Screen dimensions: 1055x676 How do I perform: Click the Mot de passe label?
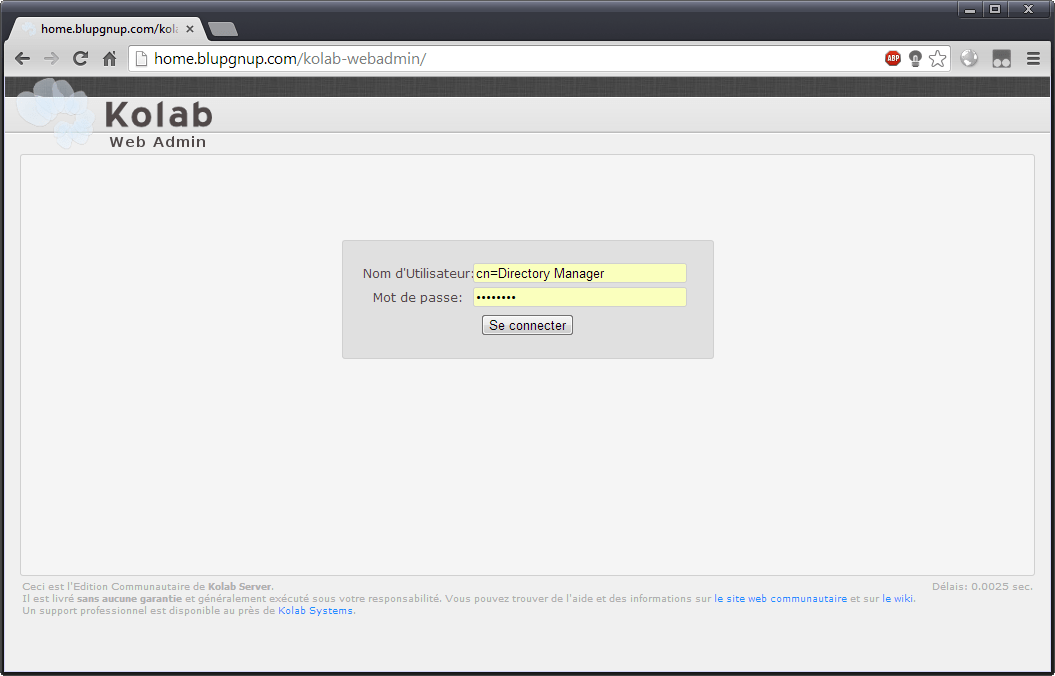[x=417, y=297]
